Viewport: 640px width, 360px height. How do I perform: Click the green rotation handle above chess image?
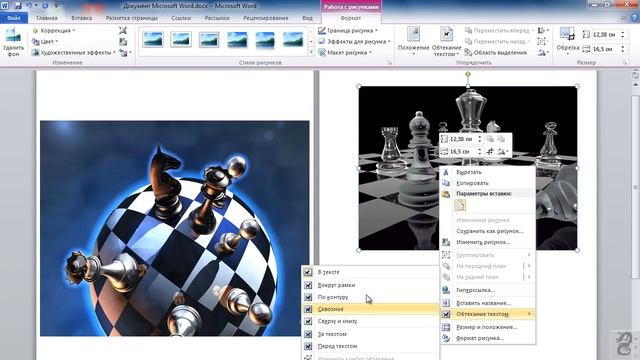click(x=468, y=74)
